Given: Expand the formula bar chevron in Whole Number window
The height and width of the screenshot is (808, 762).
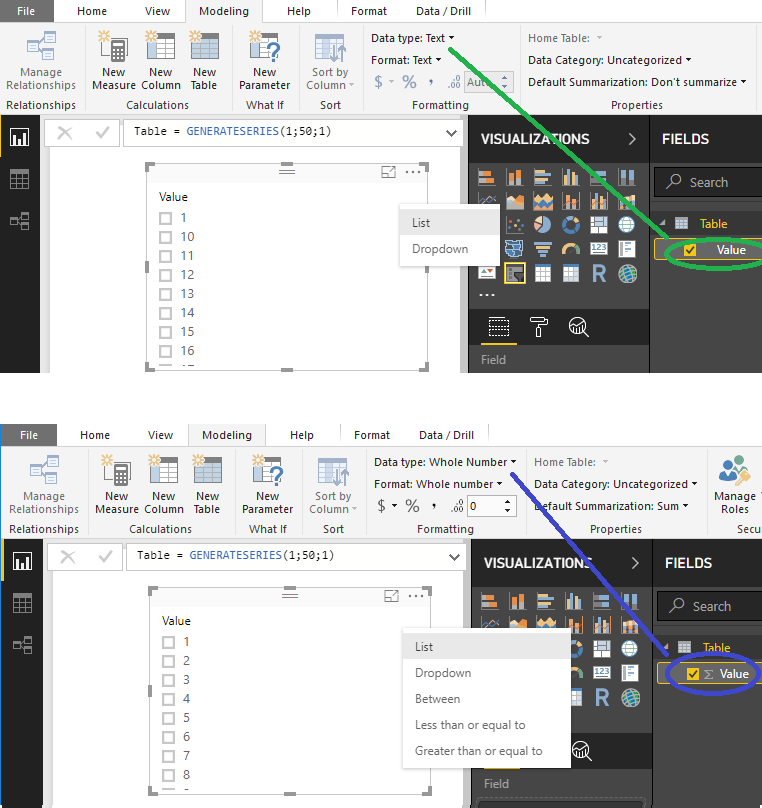Looking at the screenshot, I should 454,557.
